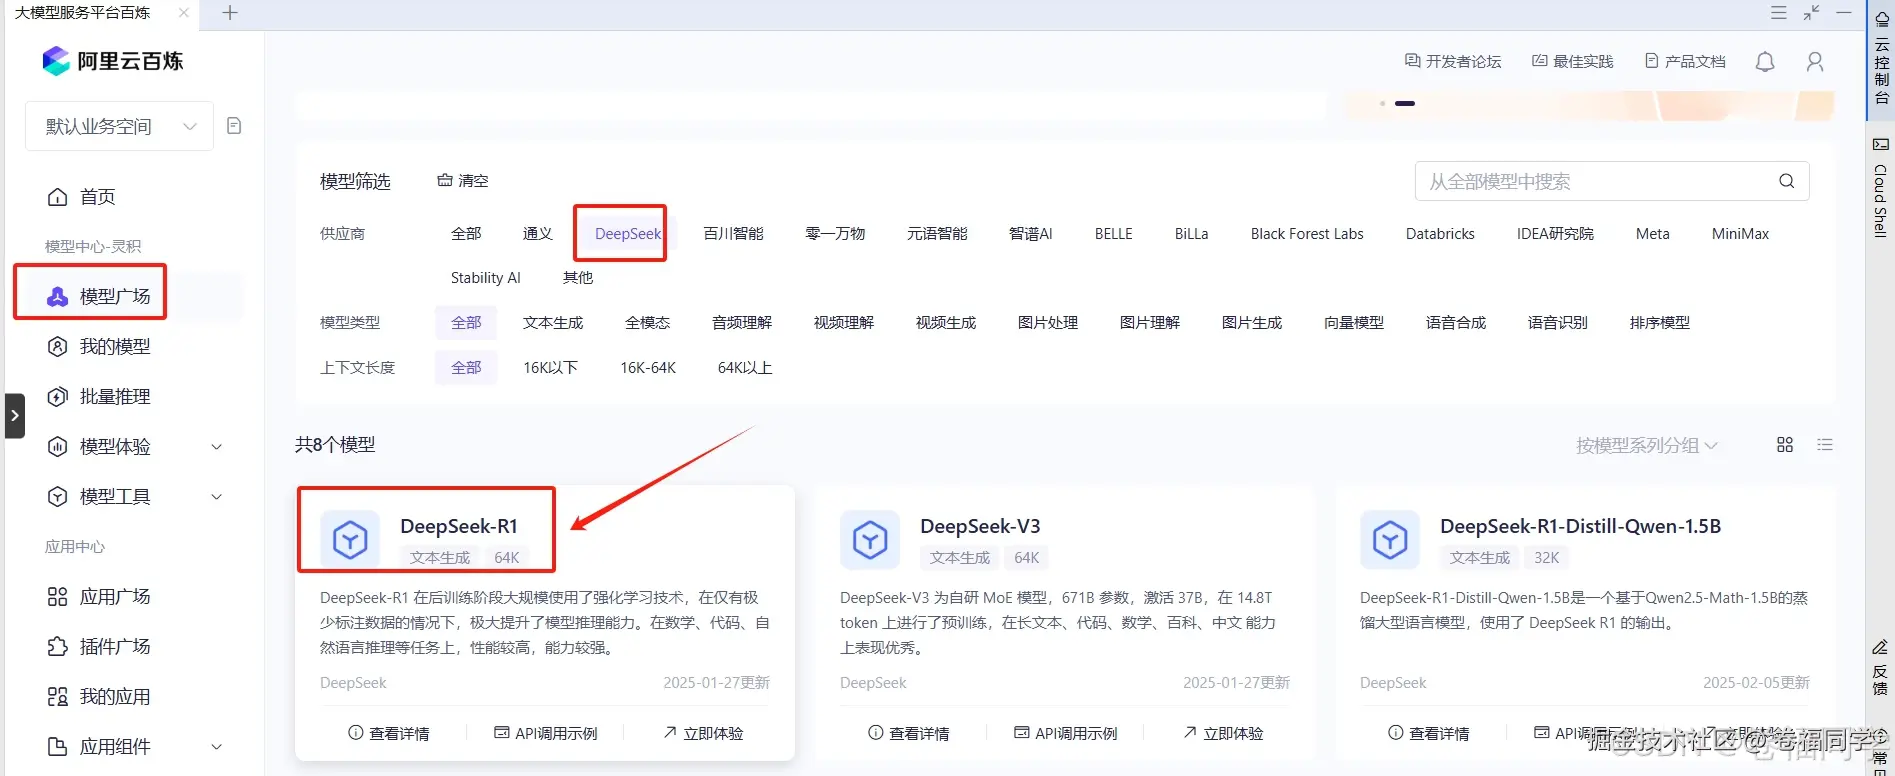
Task: Open the 产品文档 link
Action: click(1685, 62)
